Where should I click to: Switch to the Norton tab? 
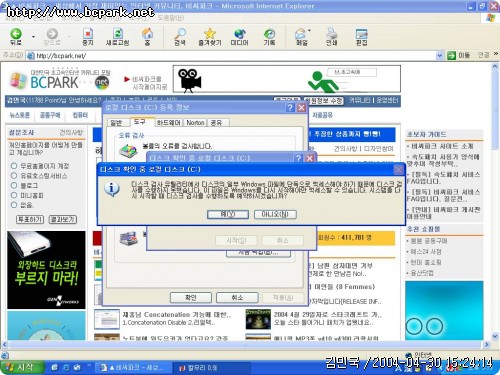[x=195, y=123]
